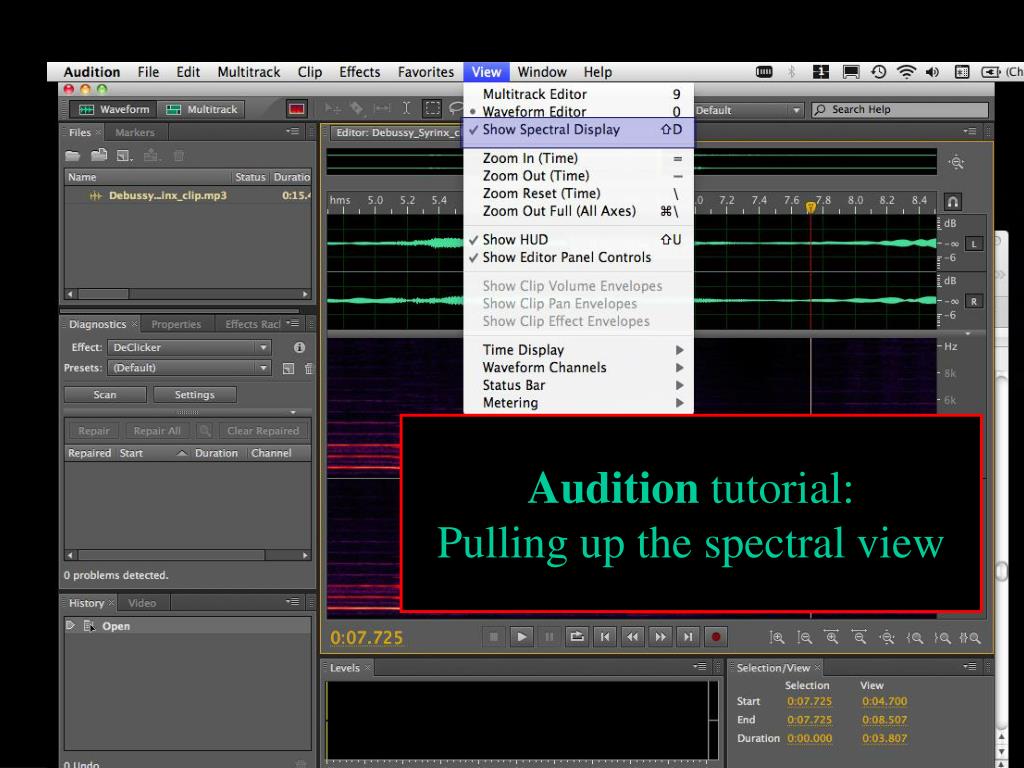The height and width of the screenshot is (768, 1024).
Task: Select the Lasso Selection tool
Action: [455, 108]
